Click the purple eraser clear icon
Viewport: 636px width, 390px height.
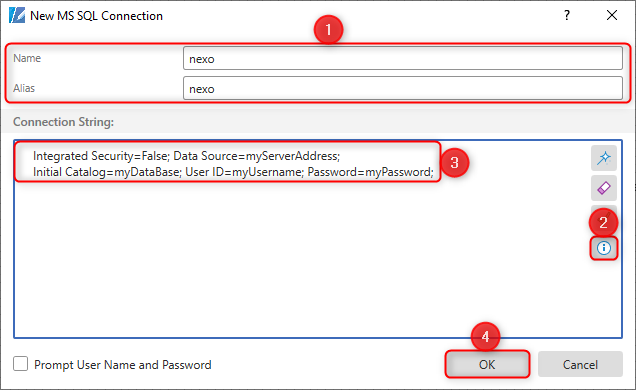coord(604,188)
